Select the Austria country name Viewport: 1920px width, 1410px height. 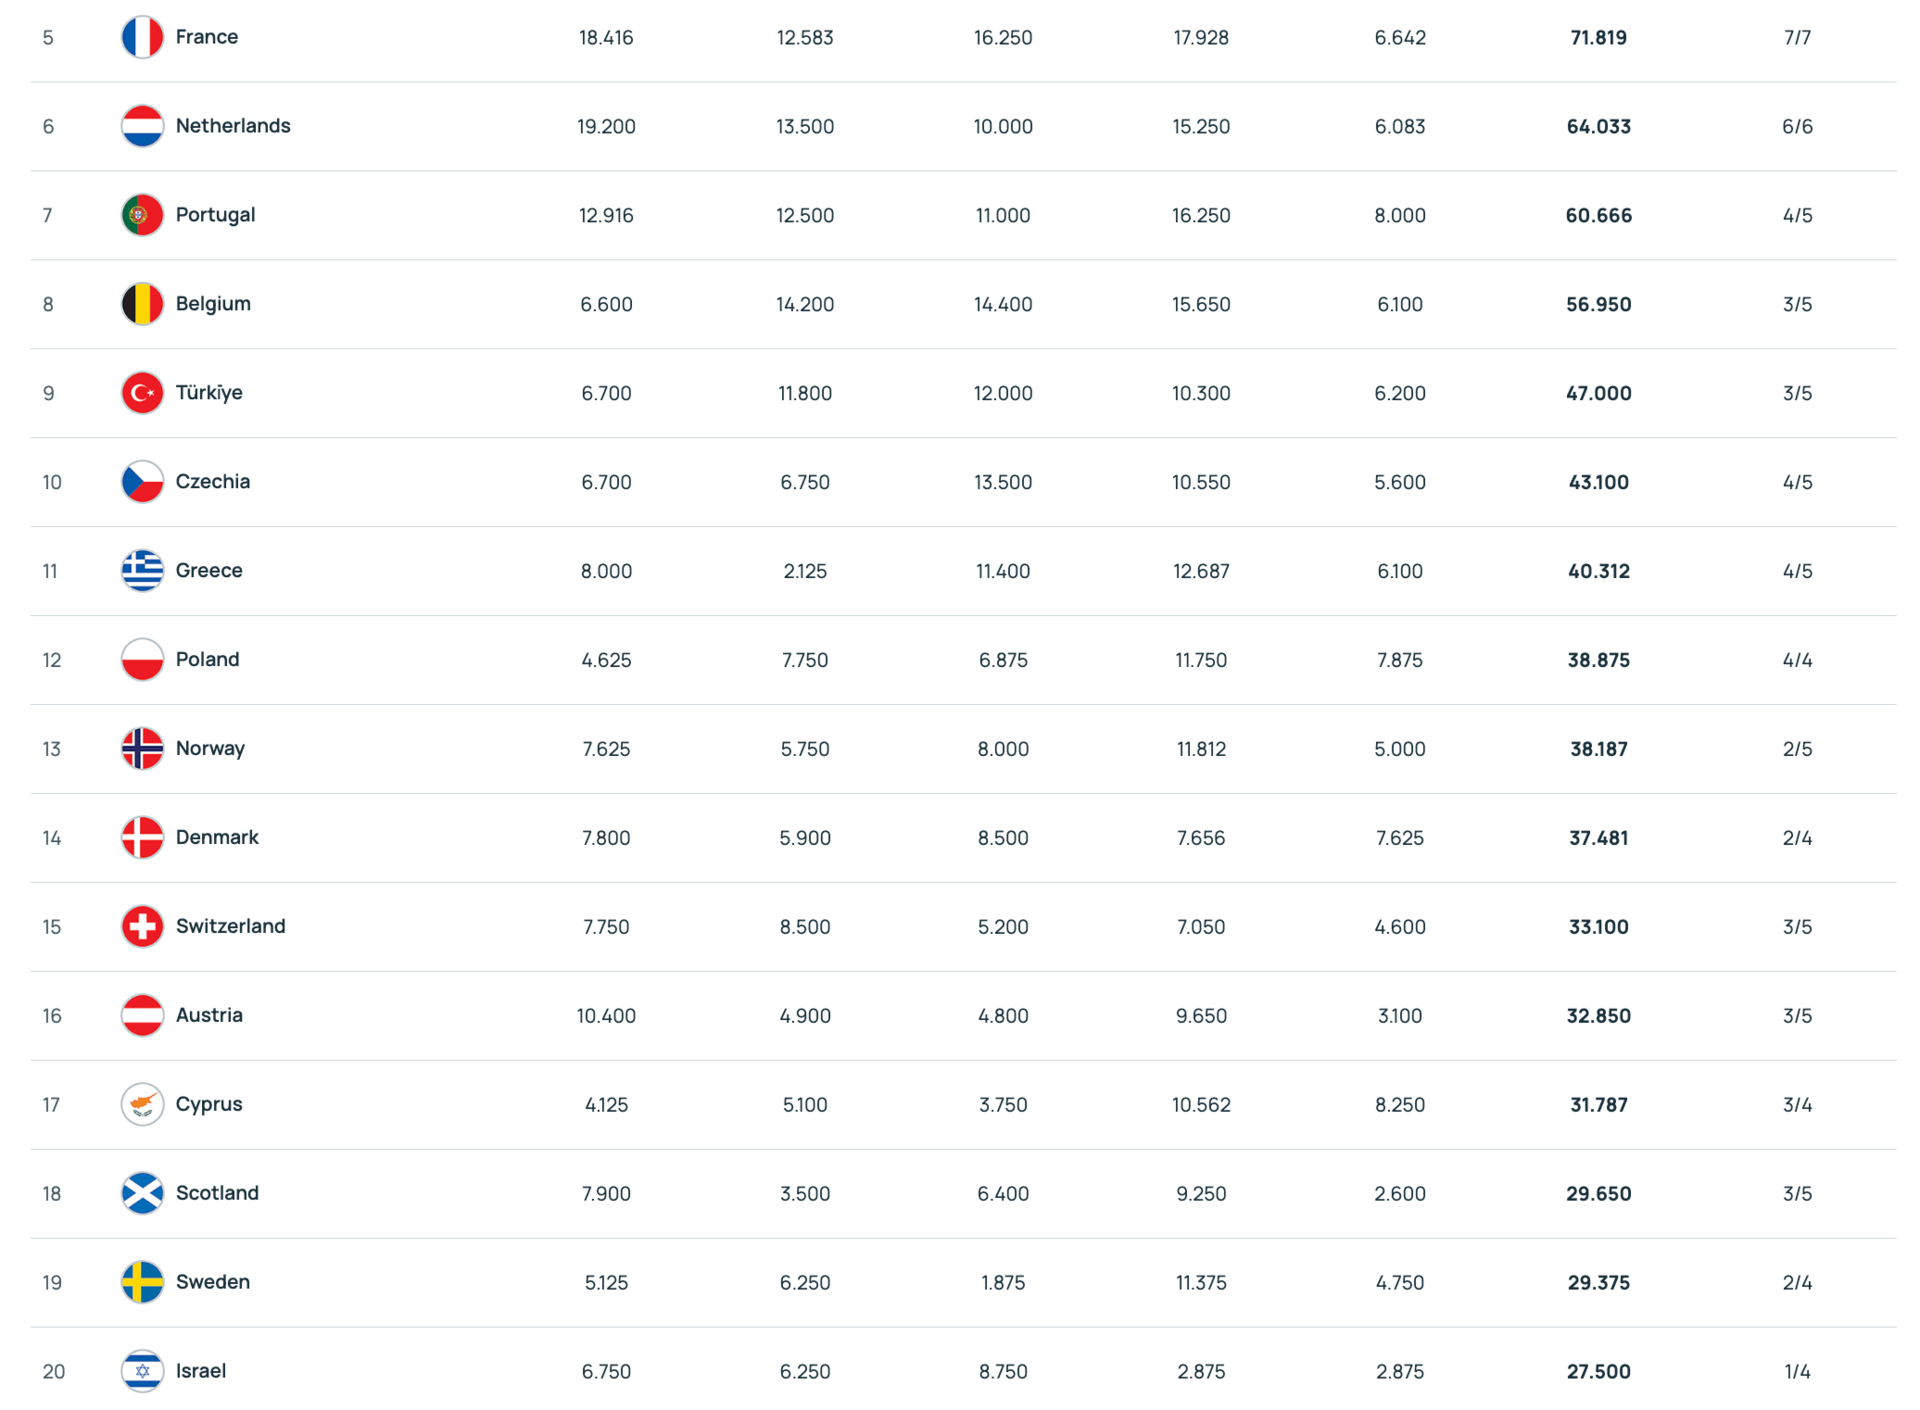(209, 1016)
